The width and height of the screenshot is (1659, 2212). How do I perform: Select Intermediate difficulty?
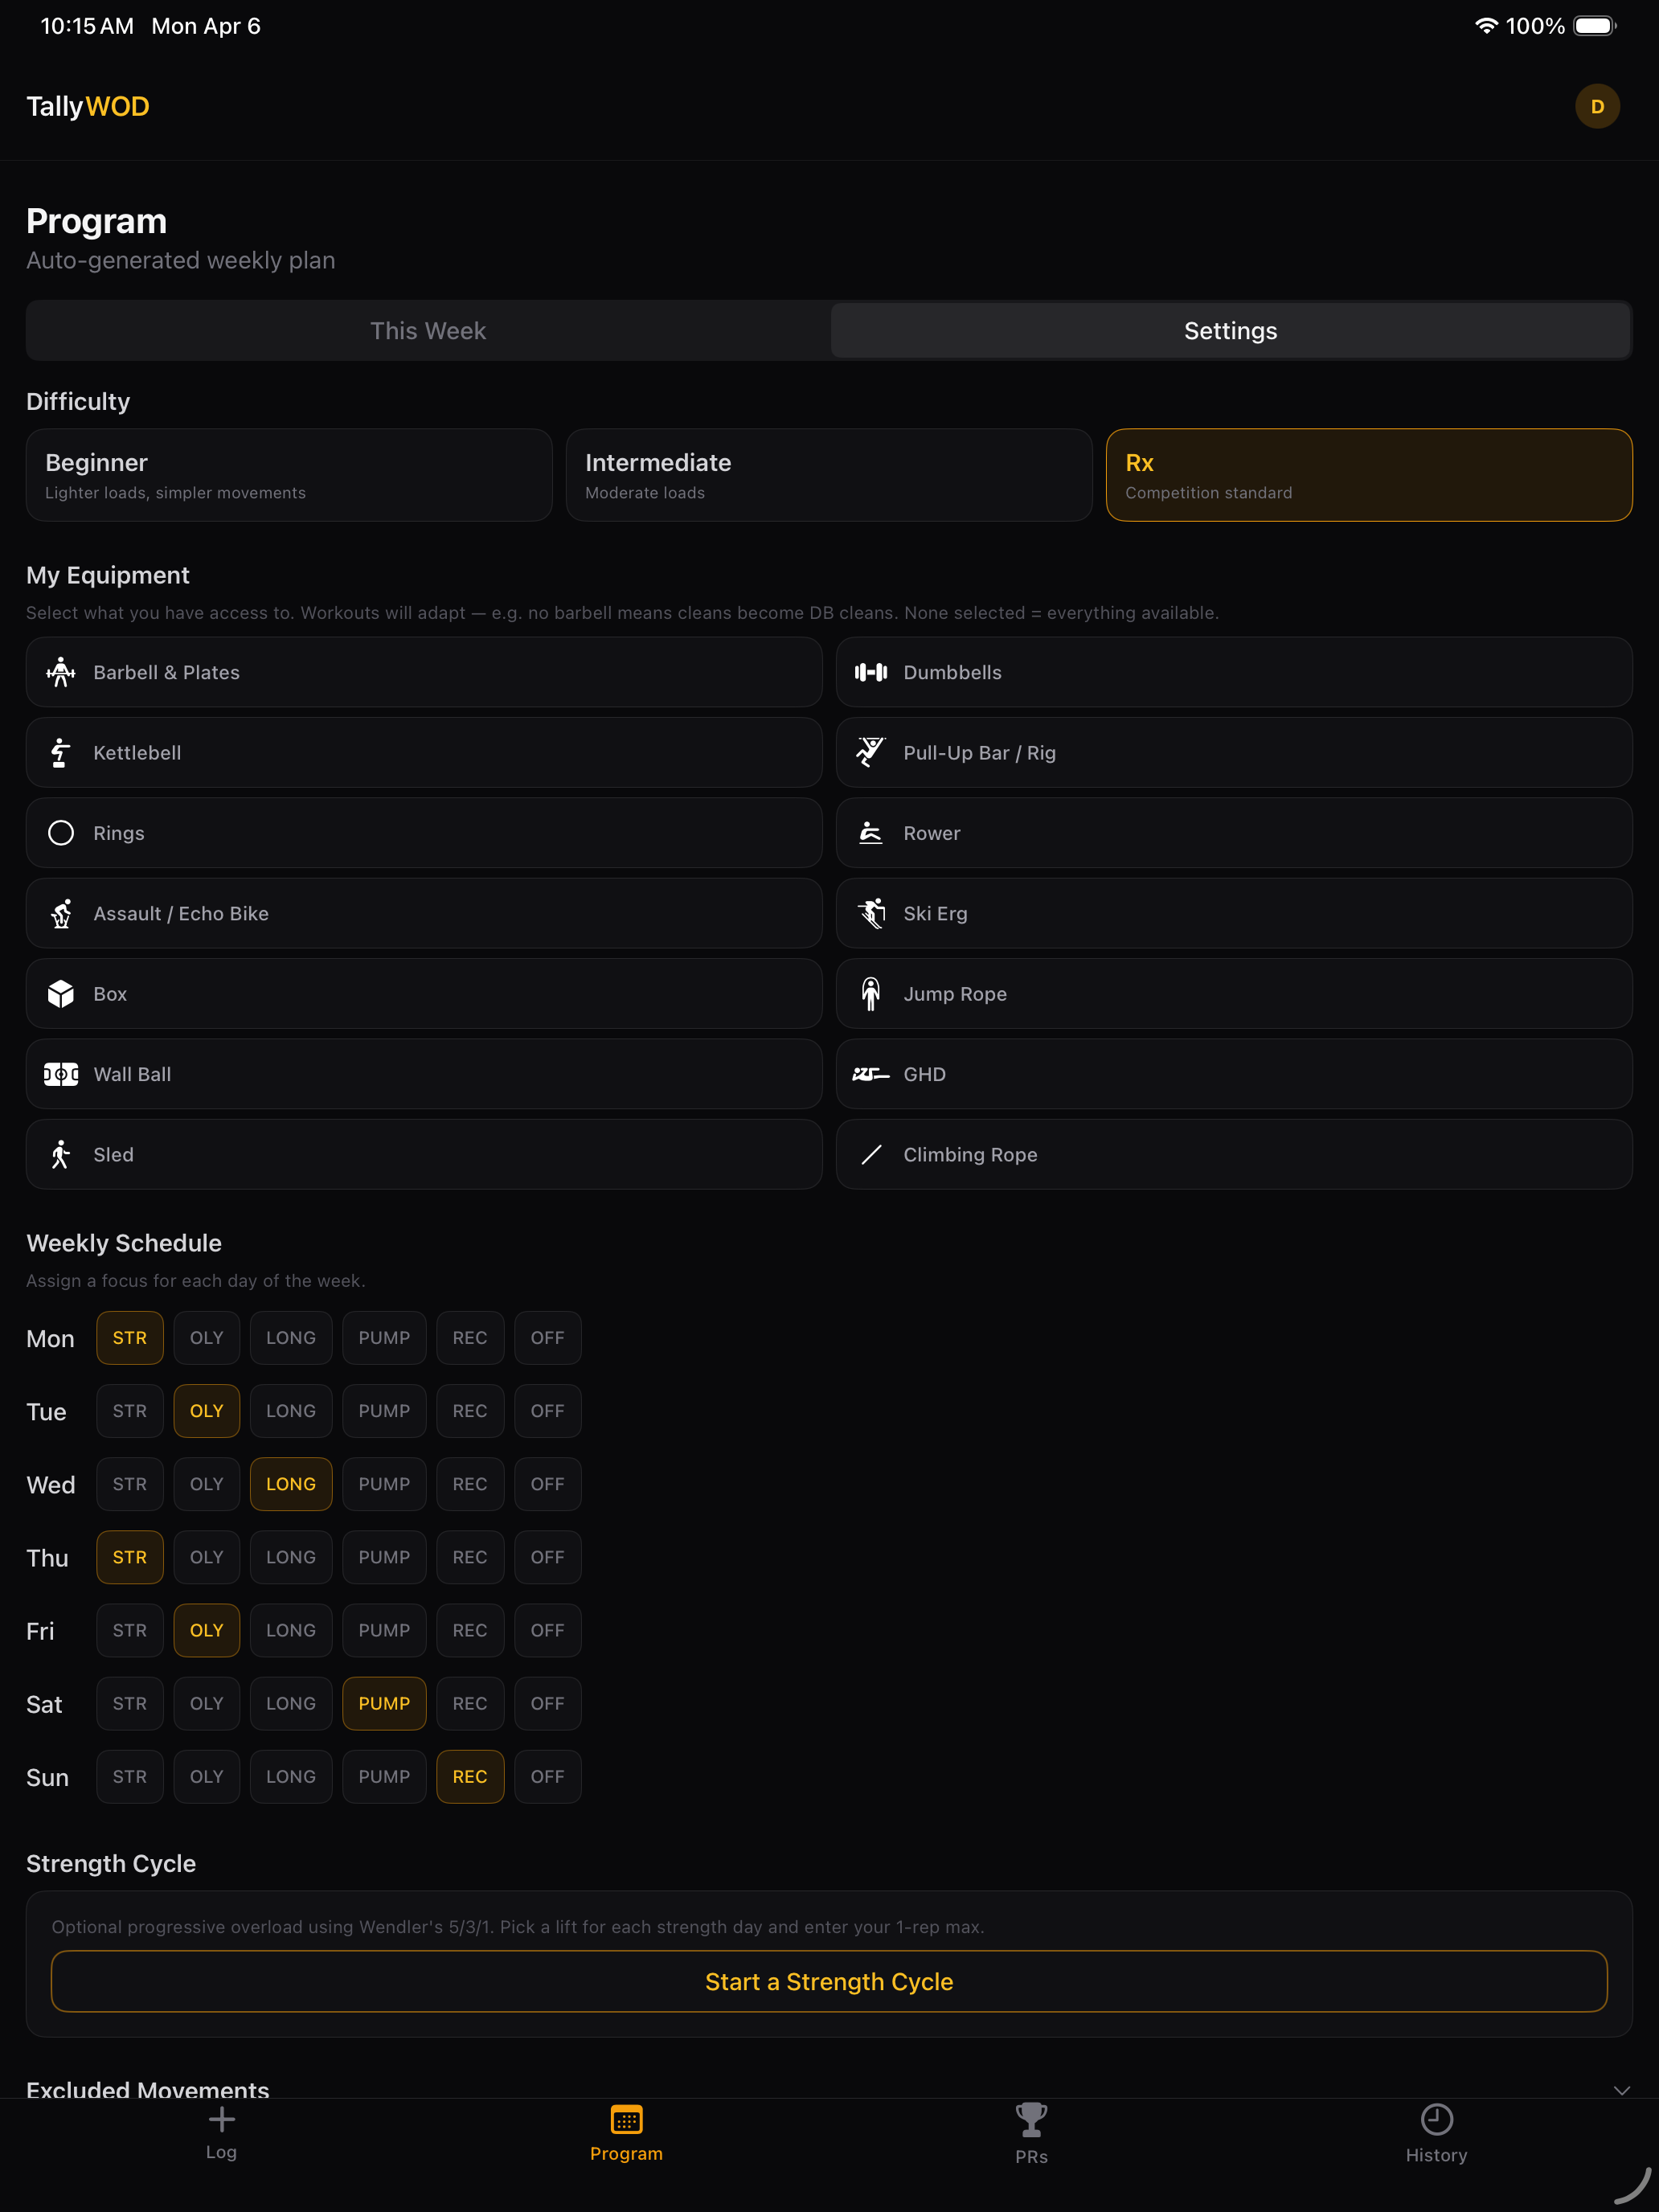pos(829,475)
